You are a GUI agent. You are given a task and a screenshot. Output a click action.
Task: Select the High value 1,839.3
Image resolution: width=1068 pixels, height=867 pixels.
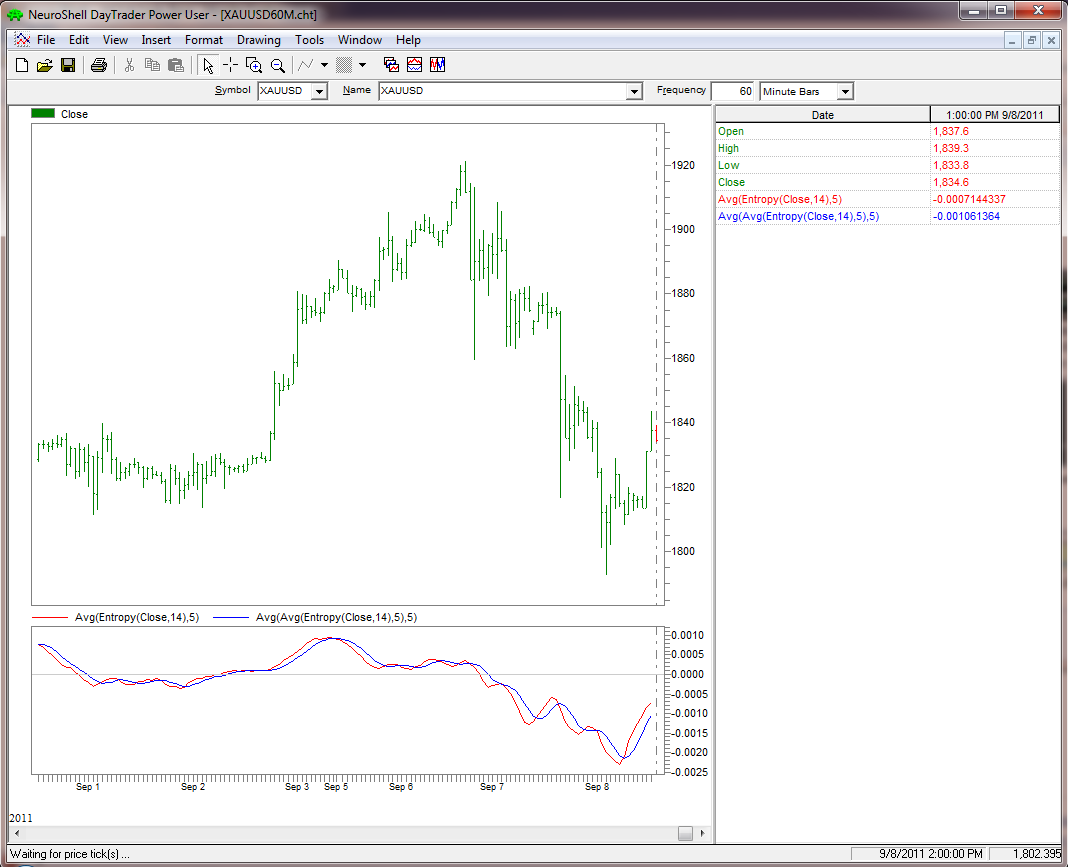click(951, 148)
